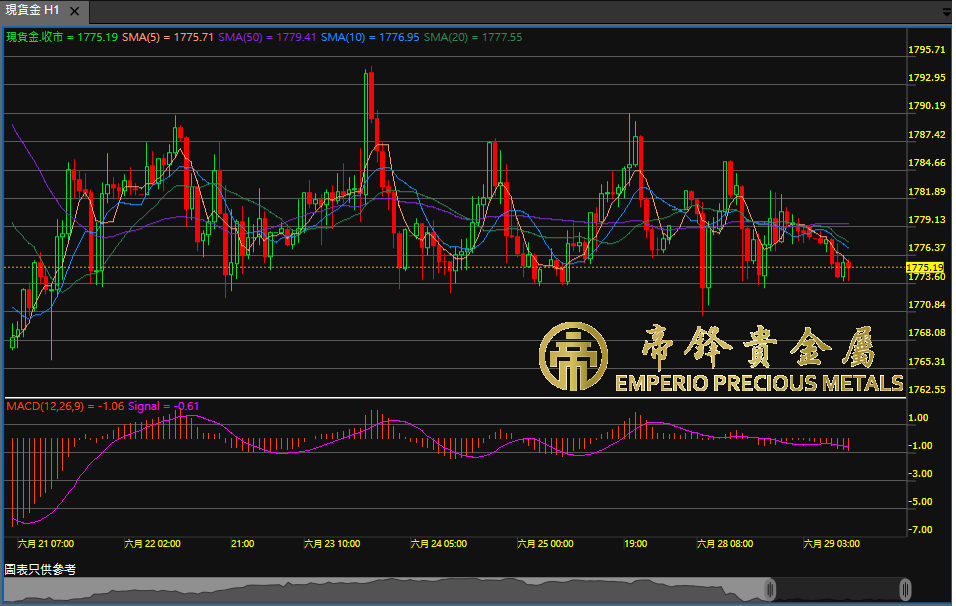The image size is (956, 606).
Task: Click the right handle of the range navigator
Action: (x=905, y=589)
